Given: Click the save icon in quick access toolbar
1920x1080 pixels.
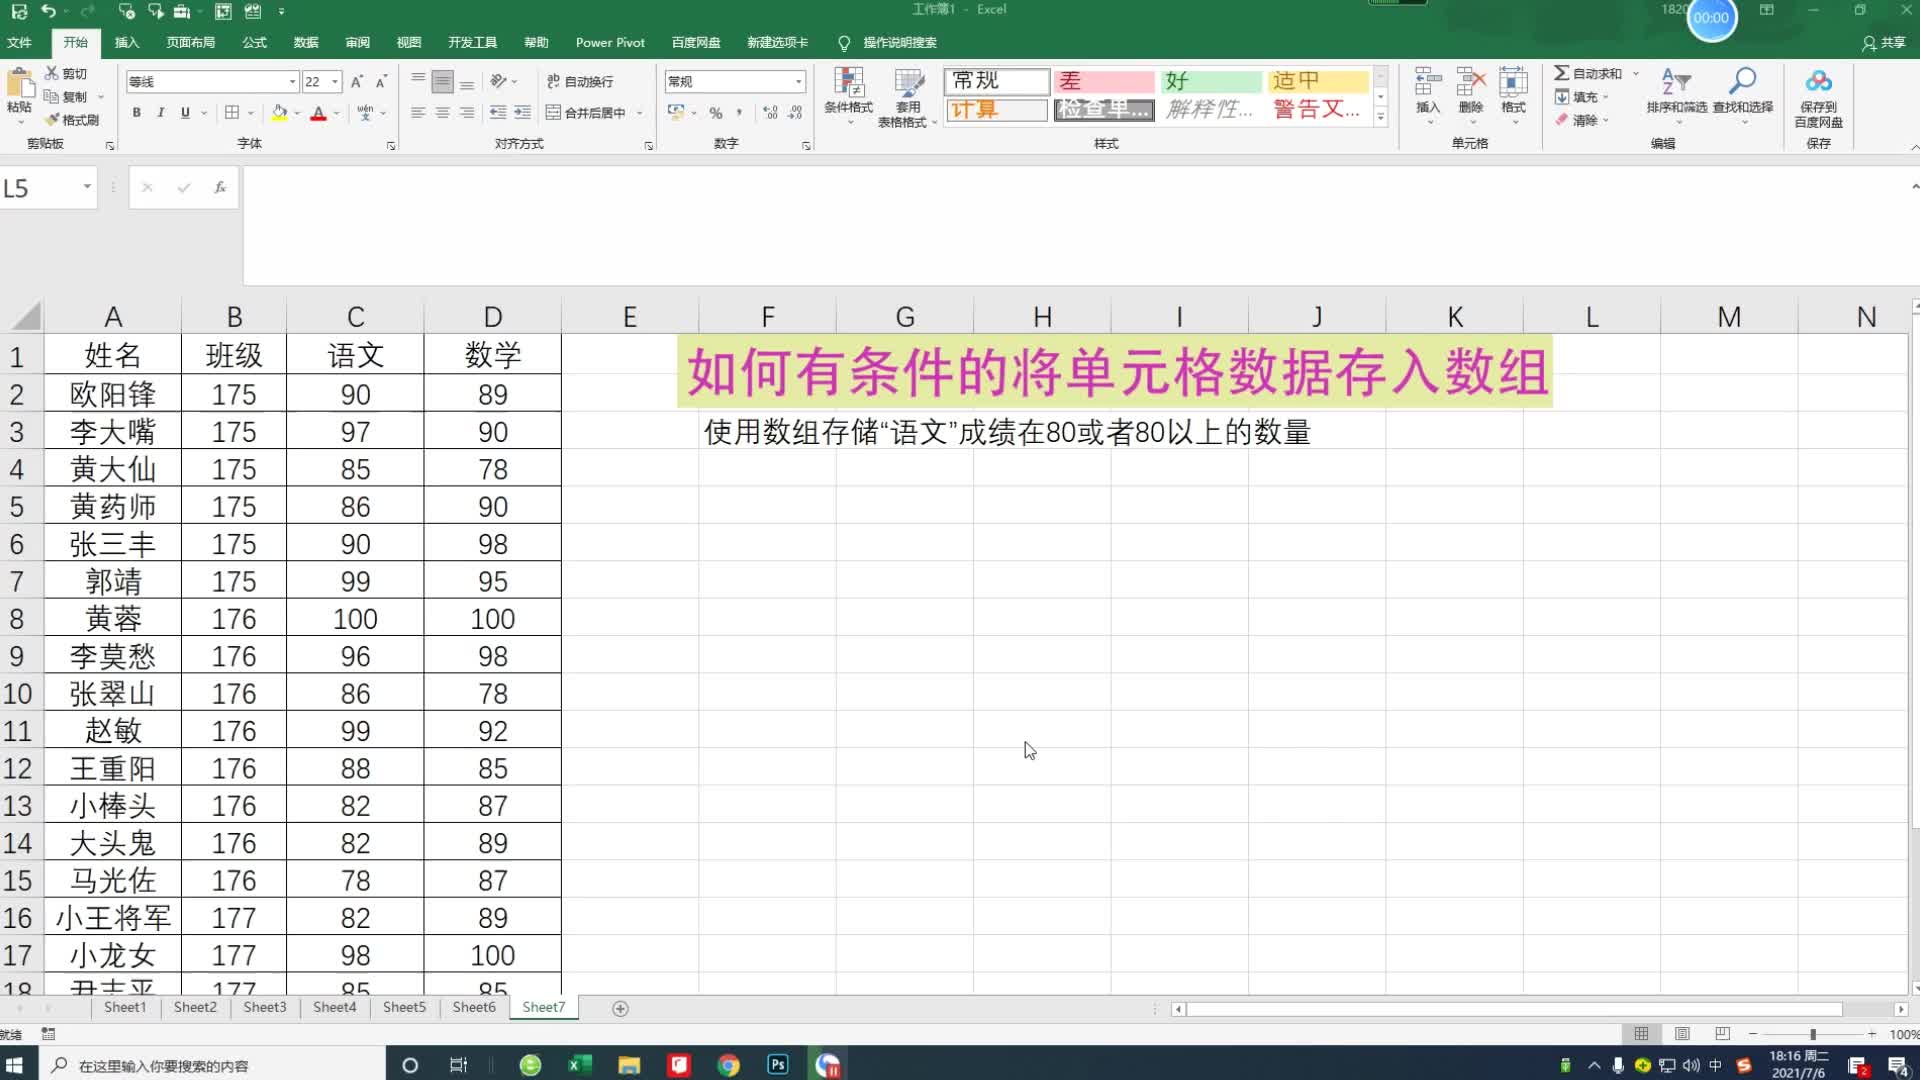Looking at the screenshot, I should coord(19,11).
